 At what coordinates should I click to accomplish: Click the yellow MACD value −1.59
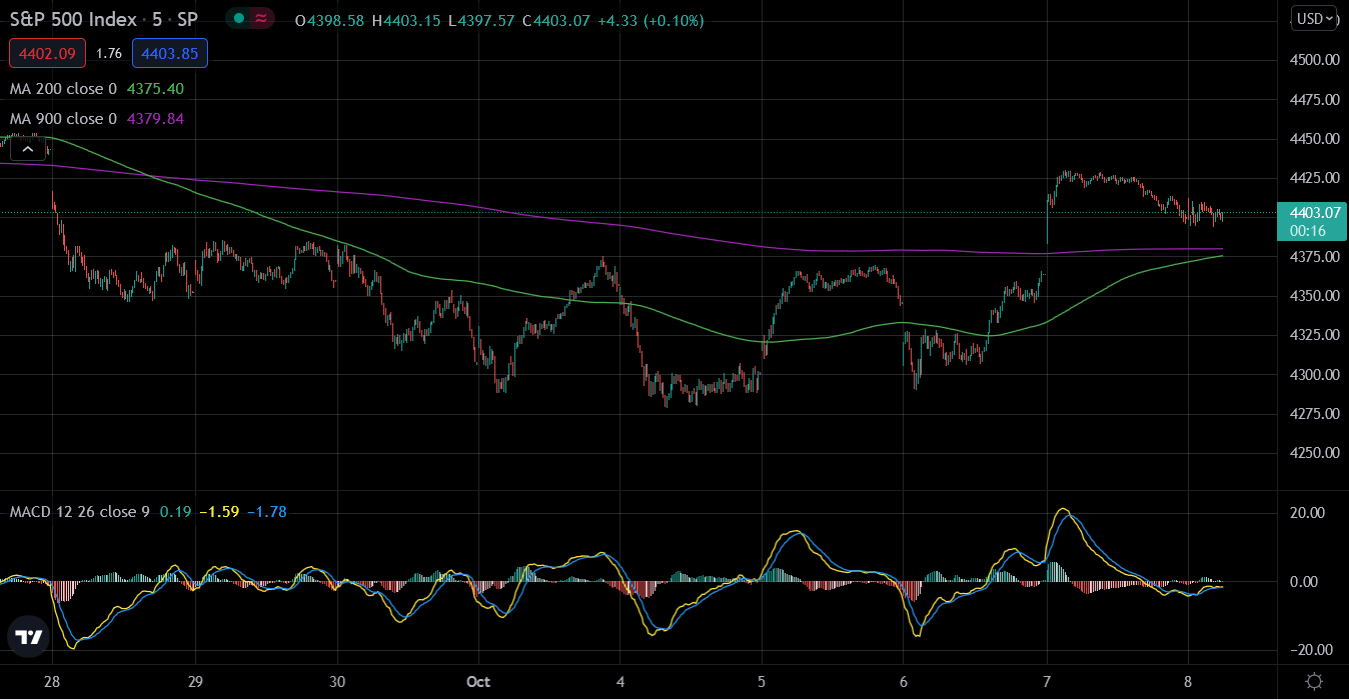[x=218, y=511]
